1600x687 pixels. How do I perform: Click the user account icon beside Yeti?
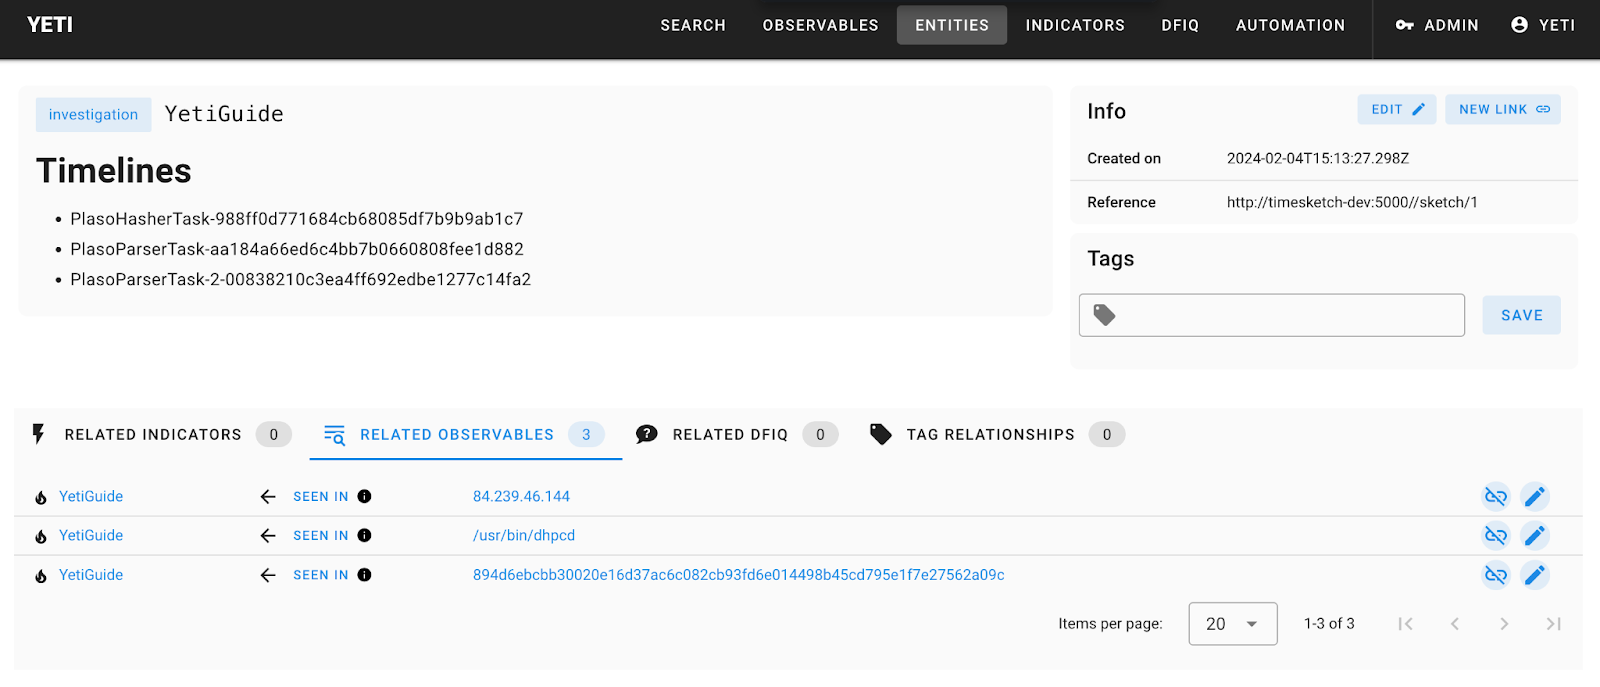click(x=1519, y=25)
